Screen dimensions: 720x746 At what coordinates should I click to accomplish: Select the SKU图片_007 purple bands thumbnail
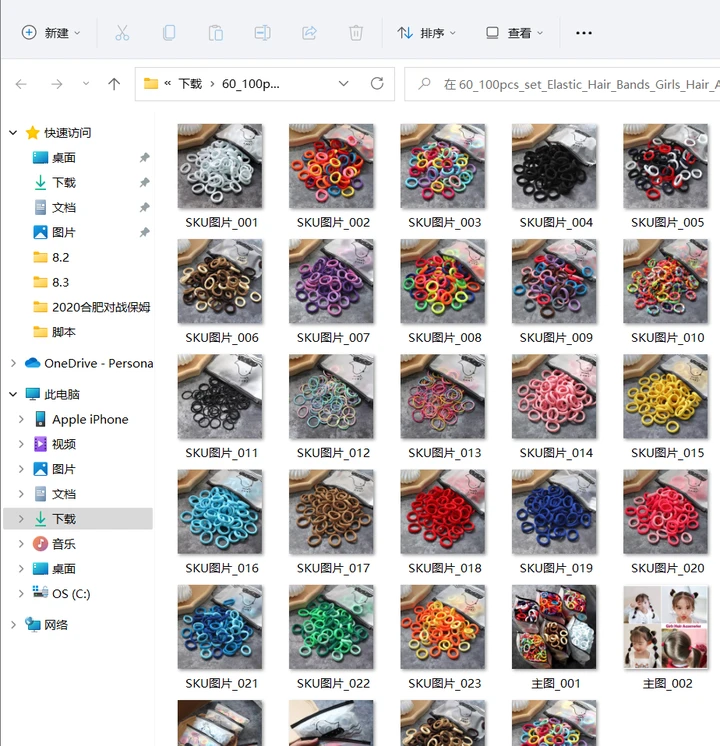click(331, 281)
